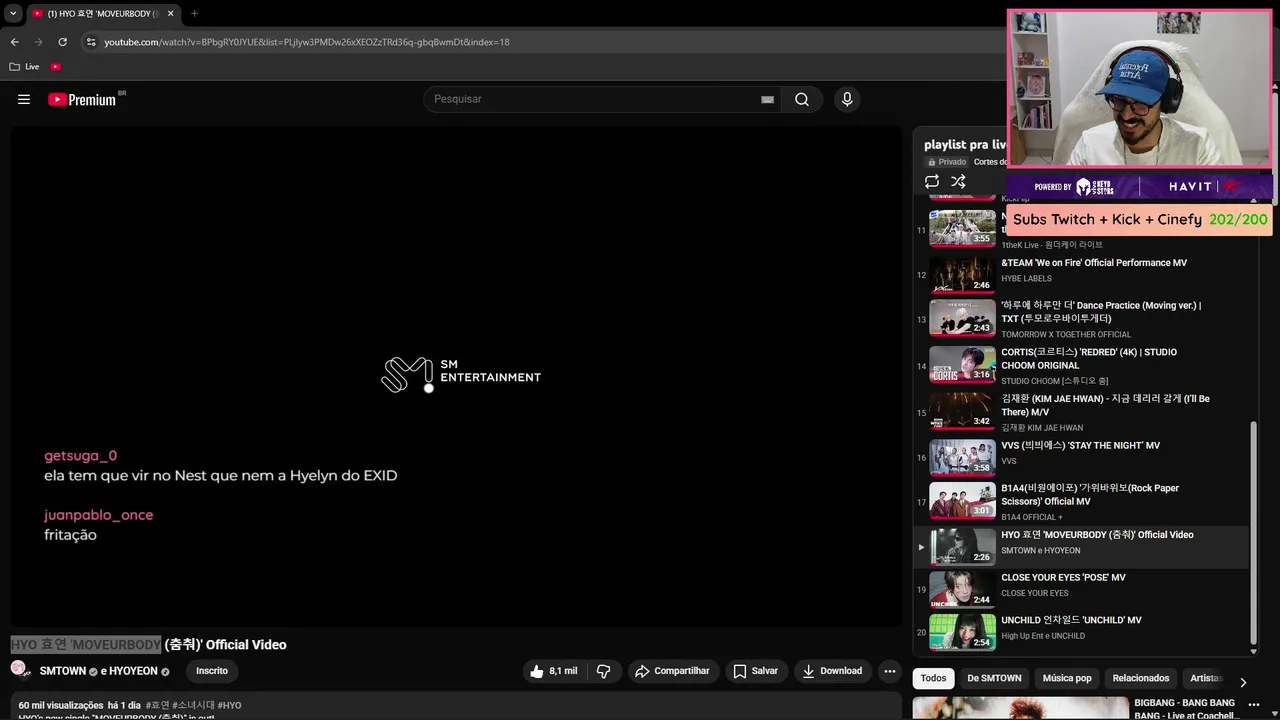Like the video with thumbs up
Screen dimensions: 1280x720
pos(552,671)
